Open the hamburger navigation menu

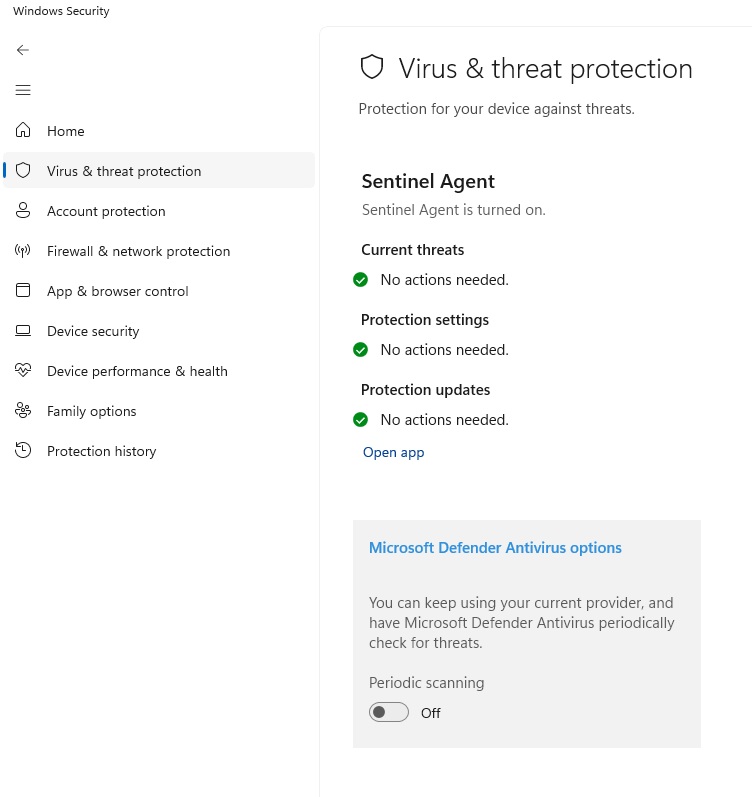[x=23, y=90]
